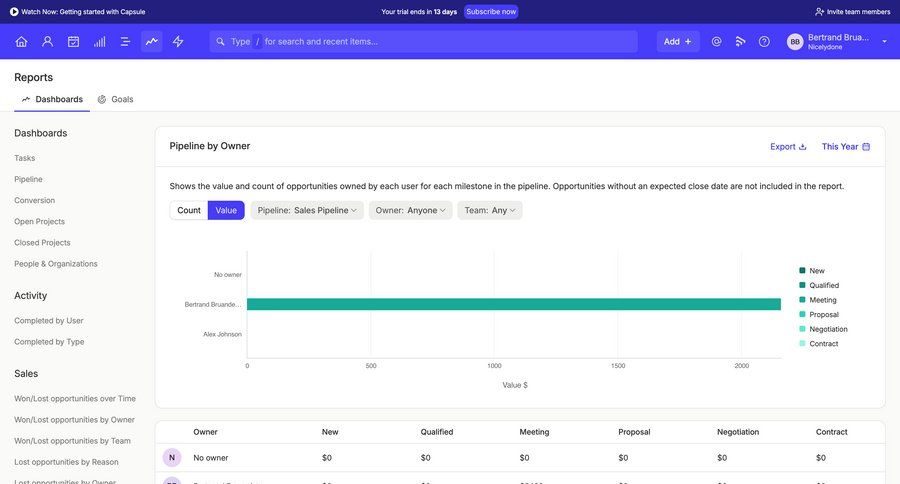Screen dimensions: 900x484
Task: Go to the Home dashboard icon
Action: coord(21,42)
